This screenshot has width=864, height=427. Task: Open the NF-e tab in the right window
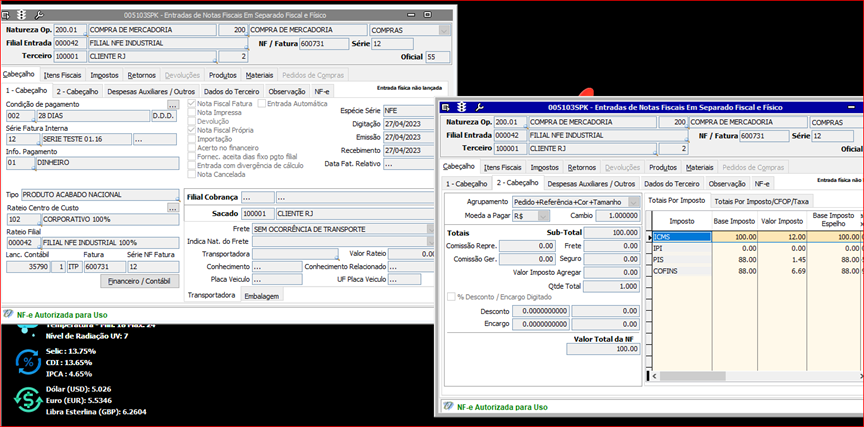click(762, 183)
